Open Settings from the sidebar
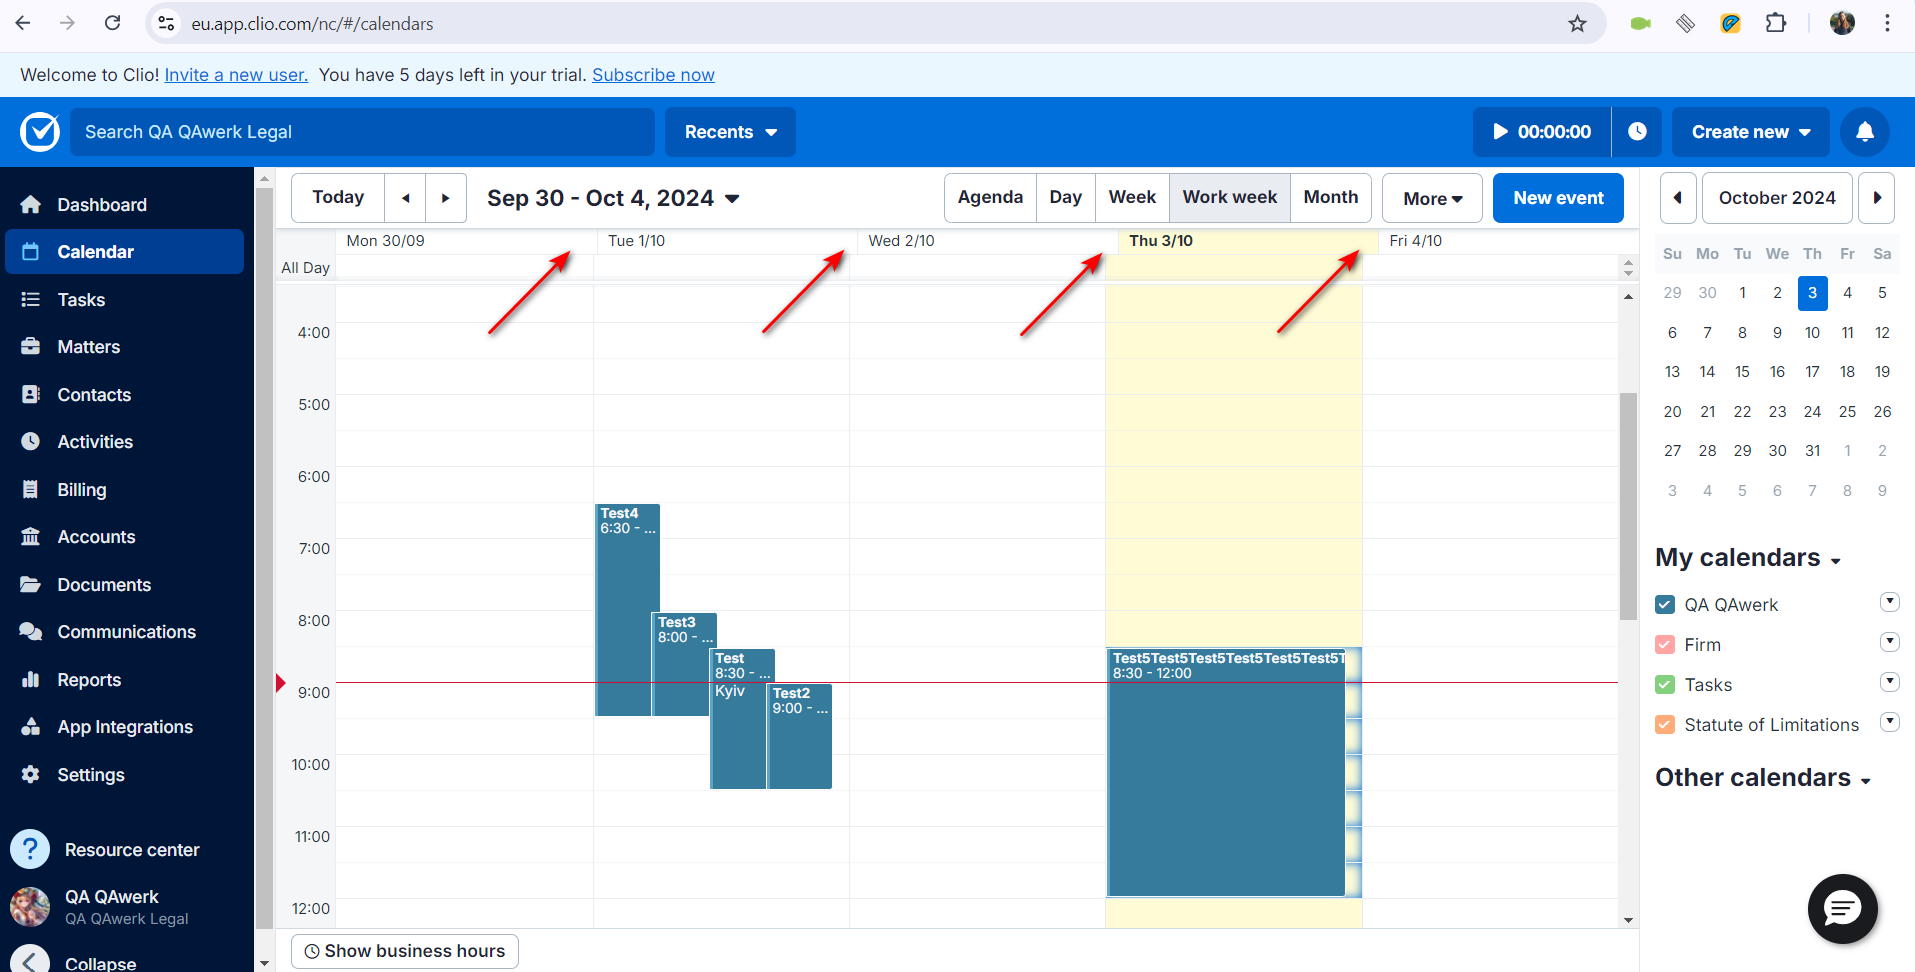This screenshot has height=972, width=1915. pos(124,775)
